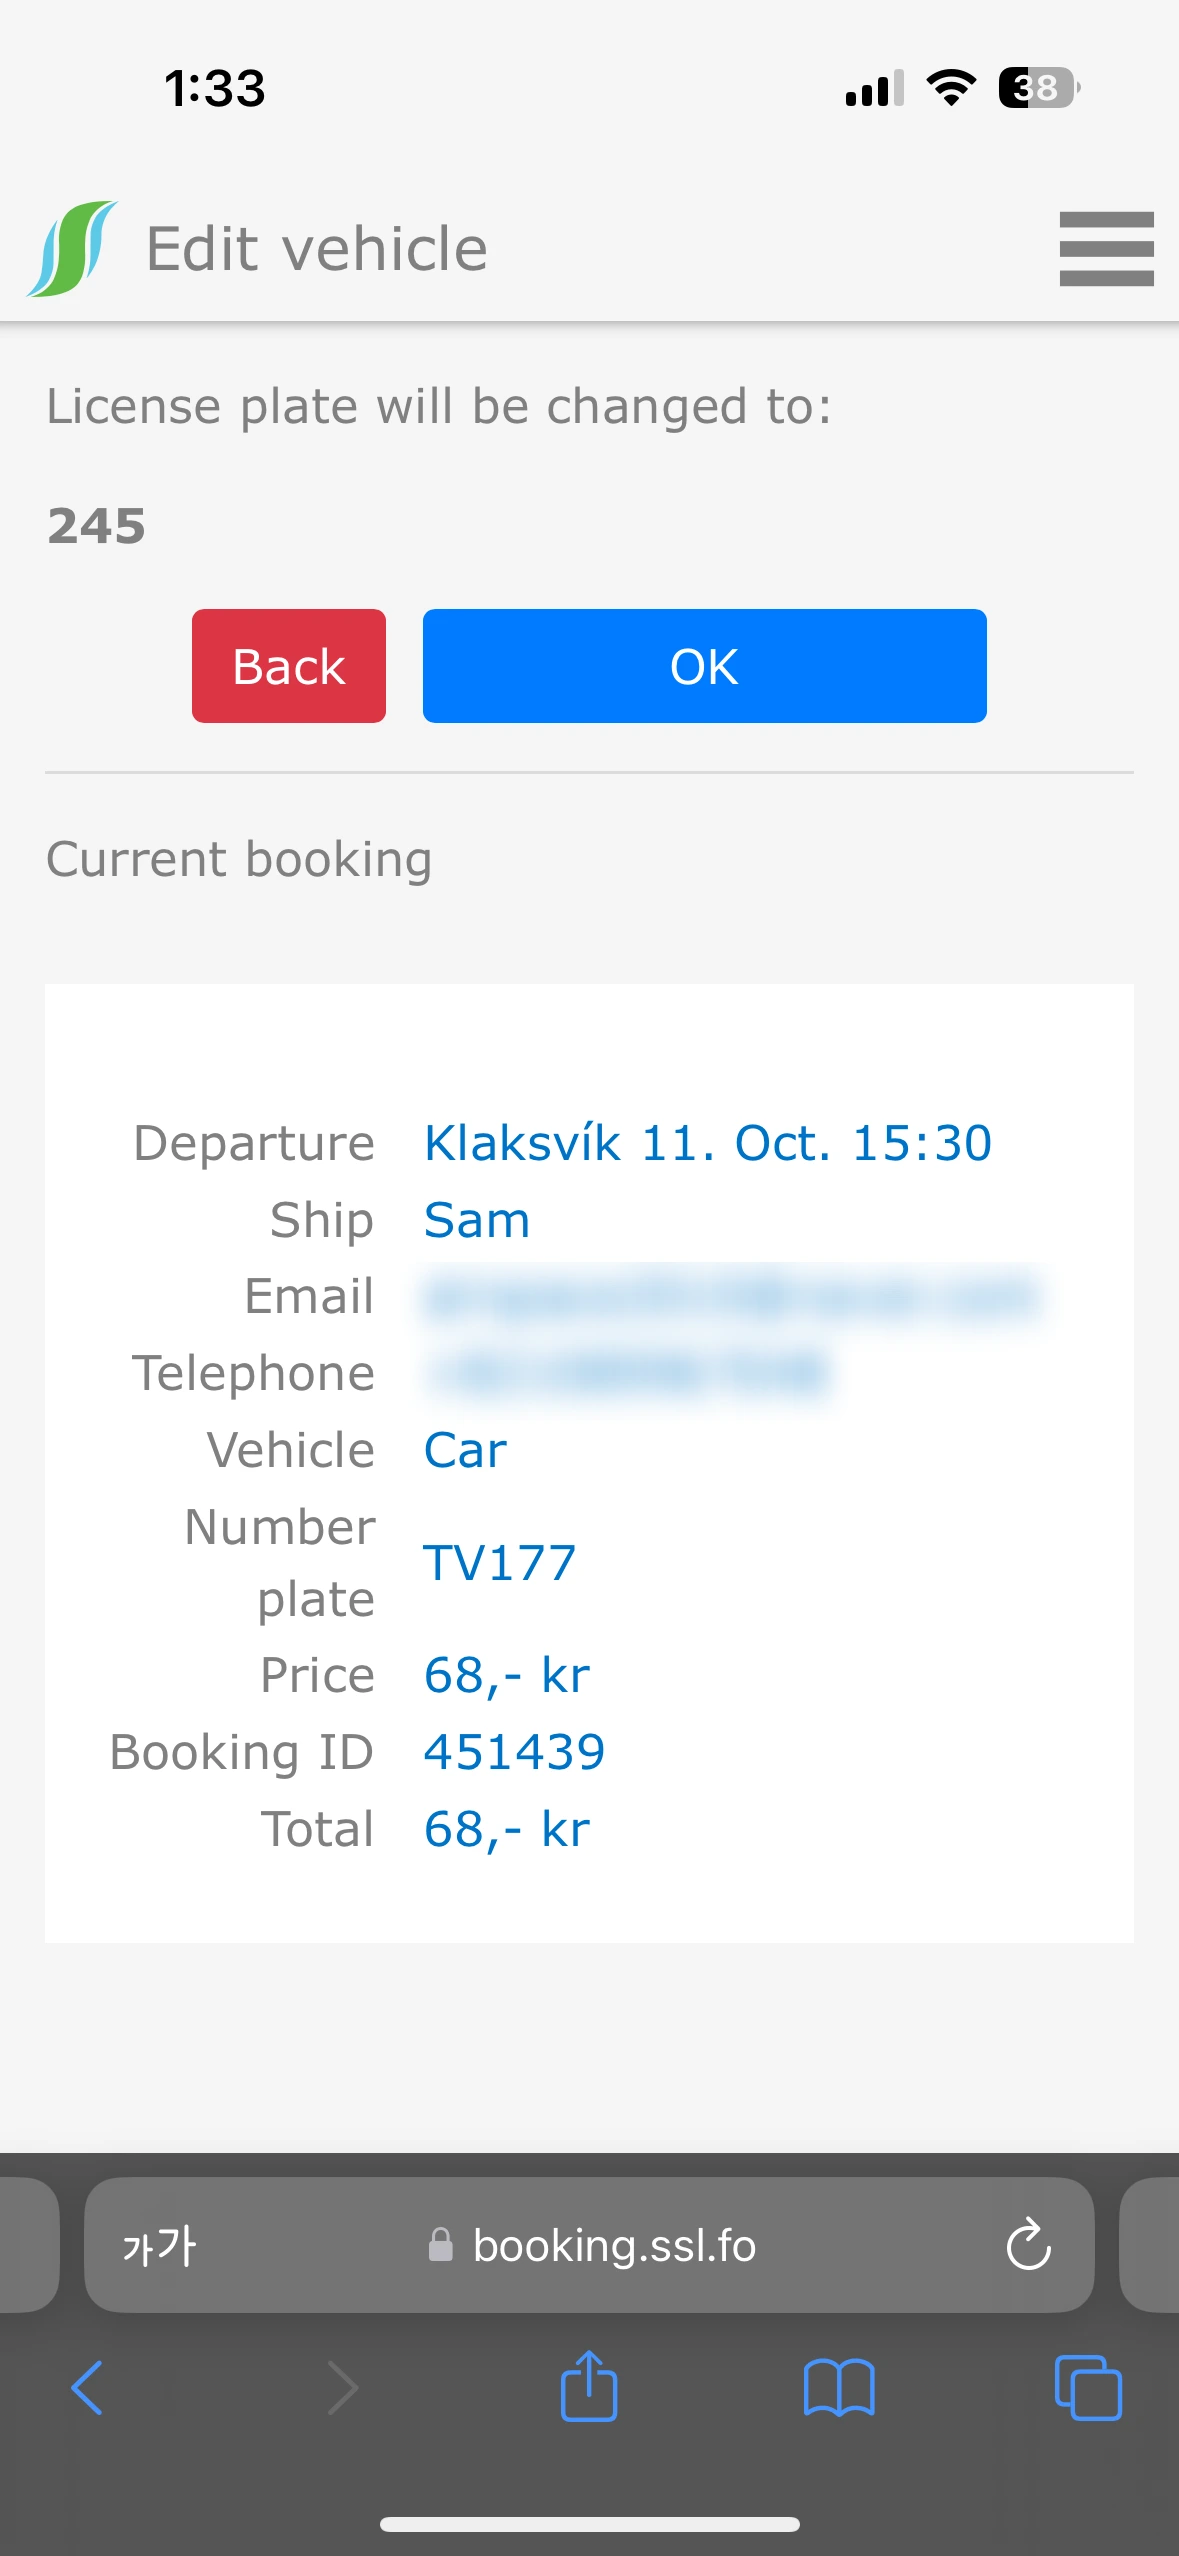
Task: Tap the Edit vehicle page title
Action: coord(316,249)
